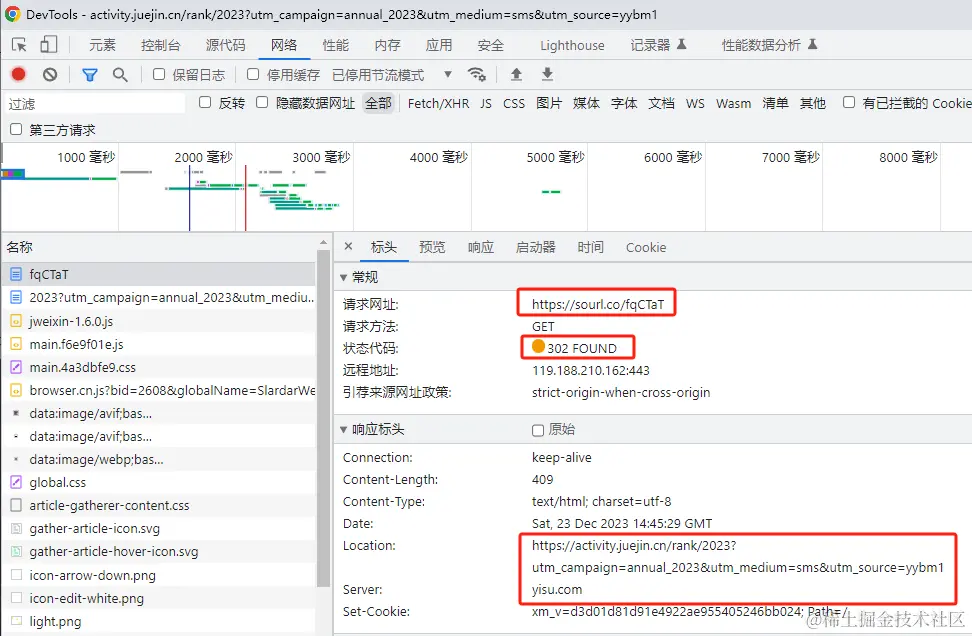This screenshot has height=636, width=972.
Task: Clear the network log with the clear icon
Action: [x=50, y=74]
